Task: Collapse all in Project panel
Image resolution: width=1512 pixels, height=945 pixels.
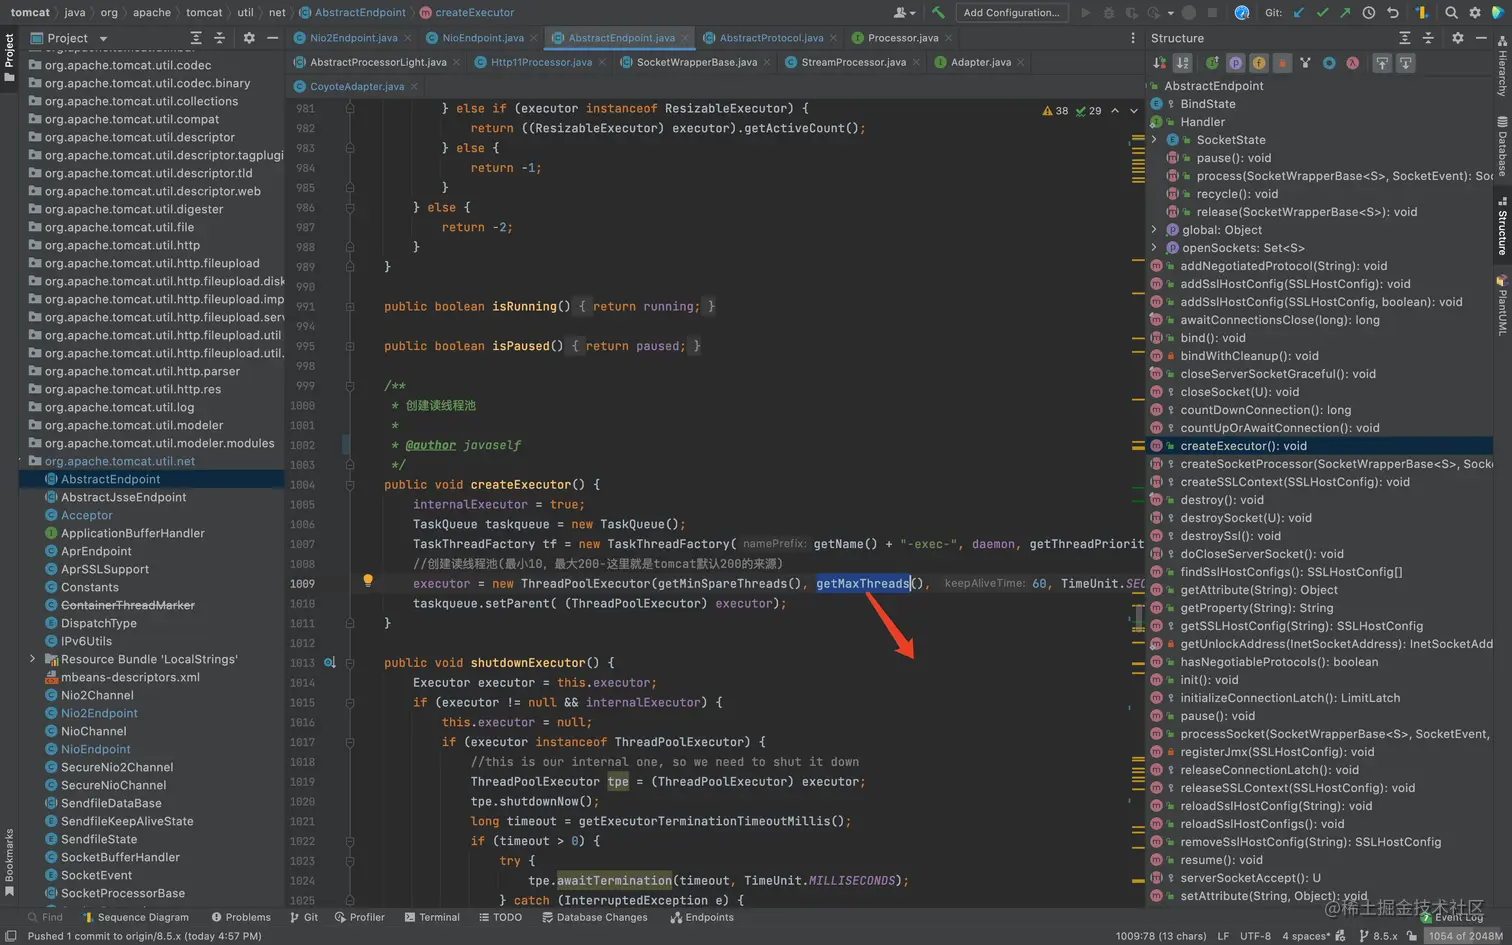Action: coord(220,38)
